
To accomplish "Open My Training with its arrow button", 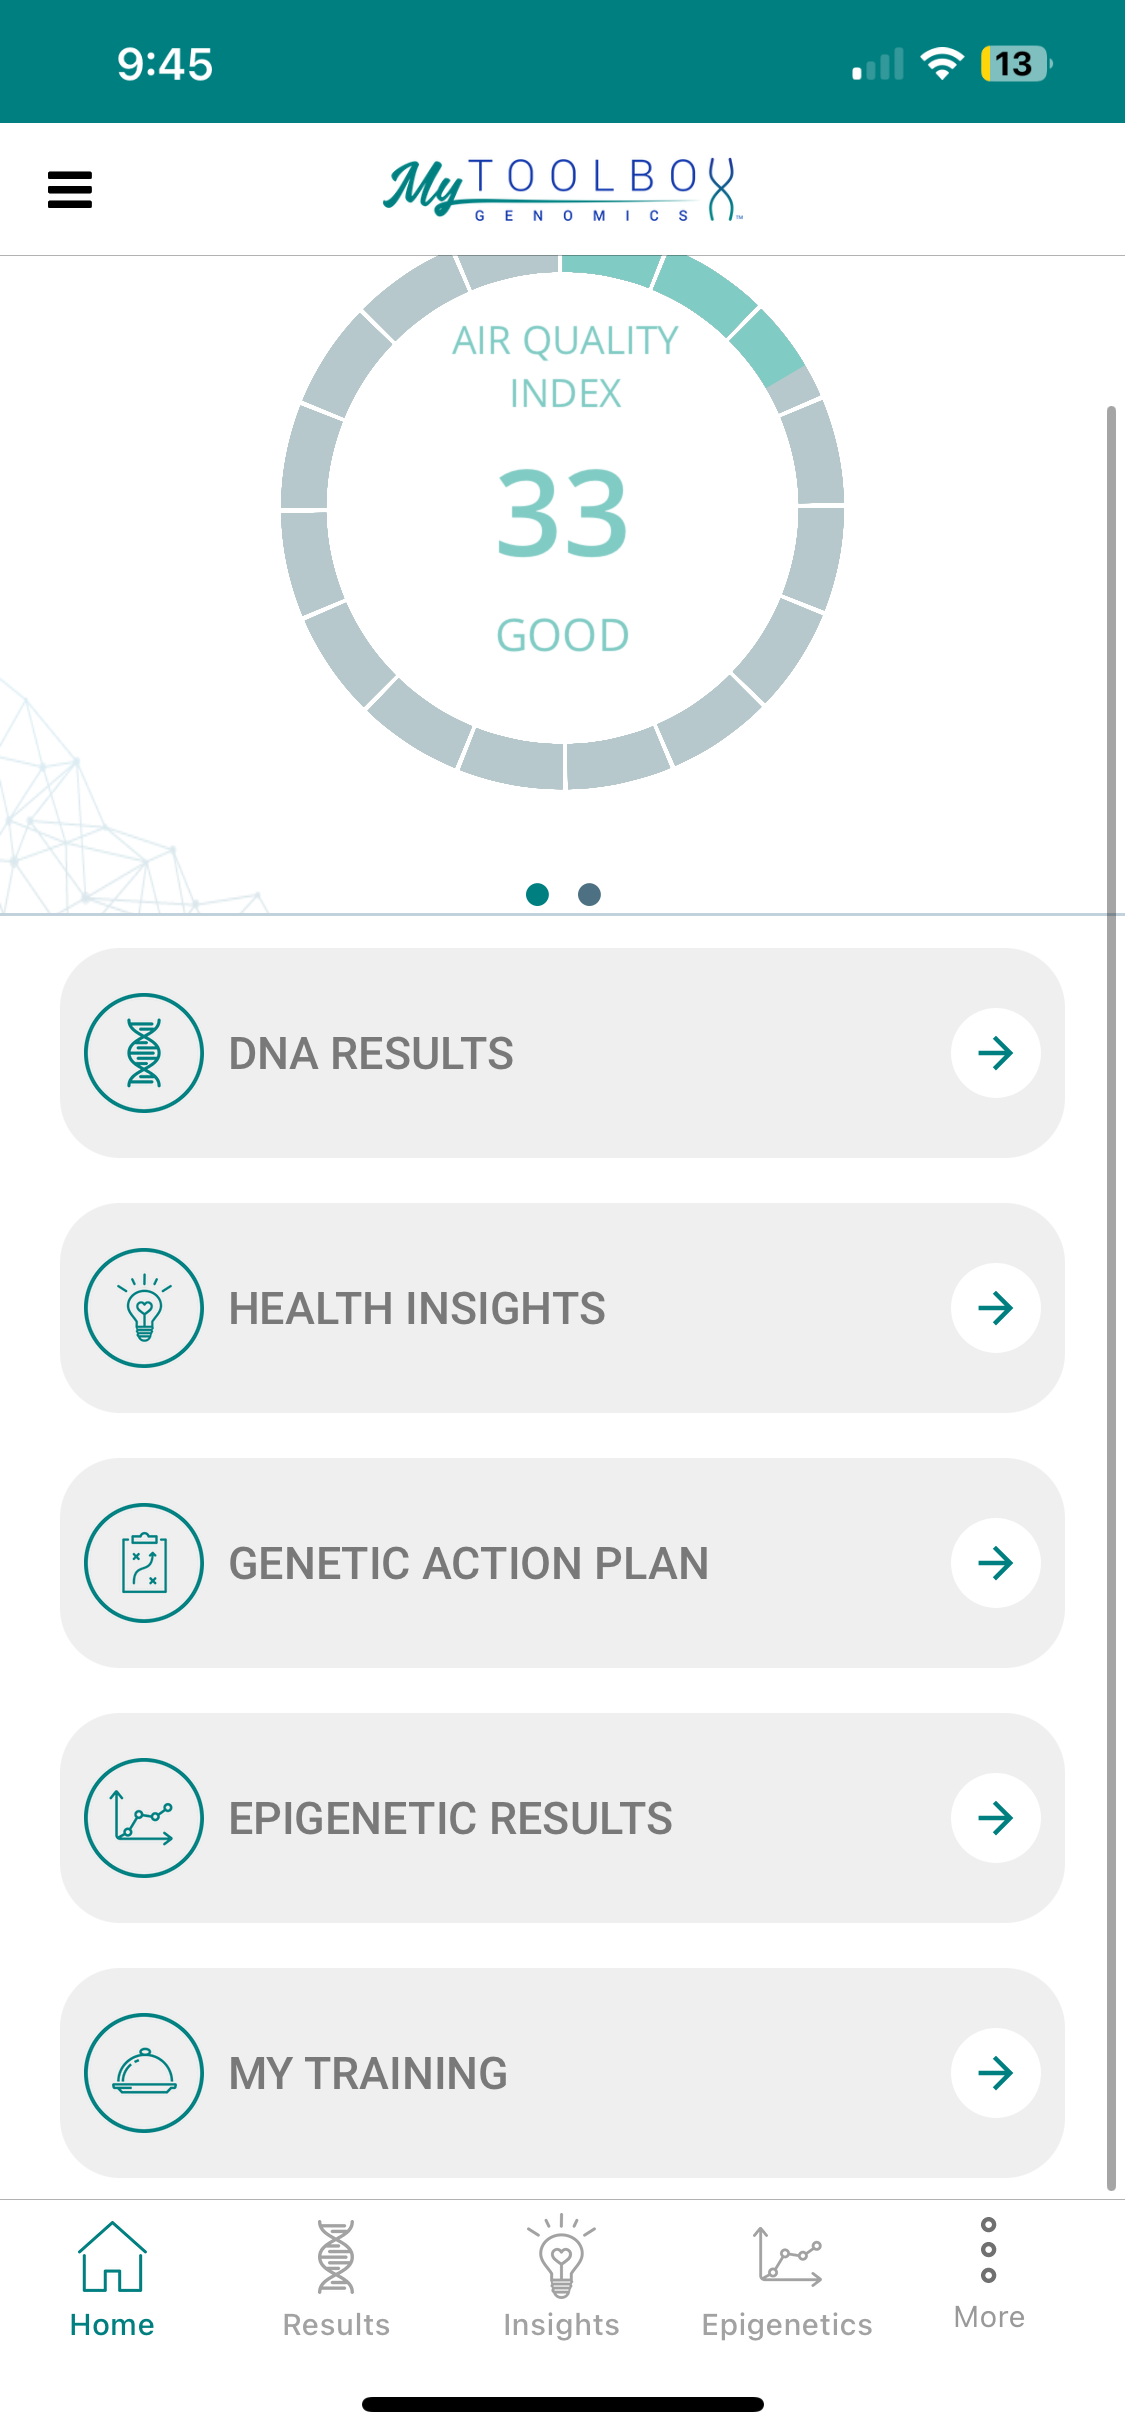I will [996, 2073].
